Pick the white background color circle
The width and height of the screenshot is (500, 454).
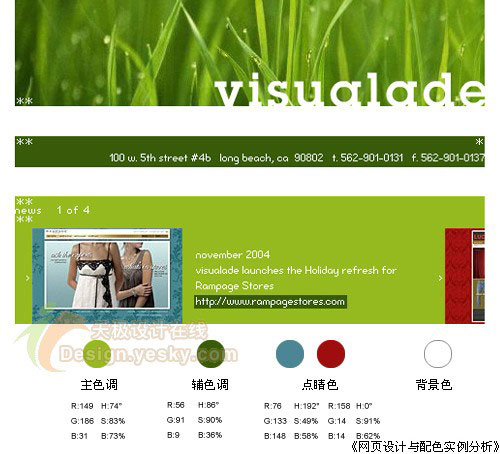coord(438,354)
